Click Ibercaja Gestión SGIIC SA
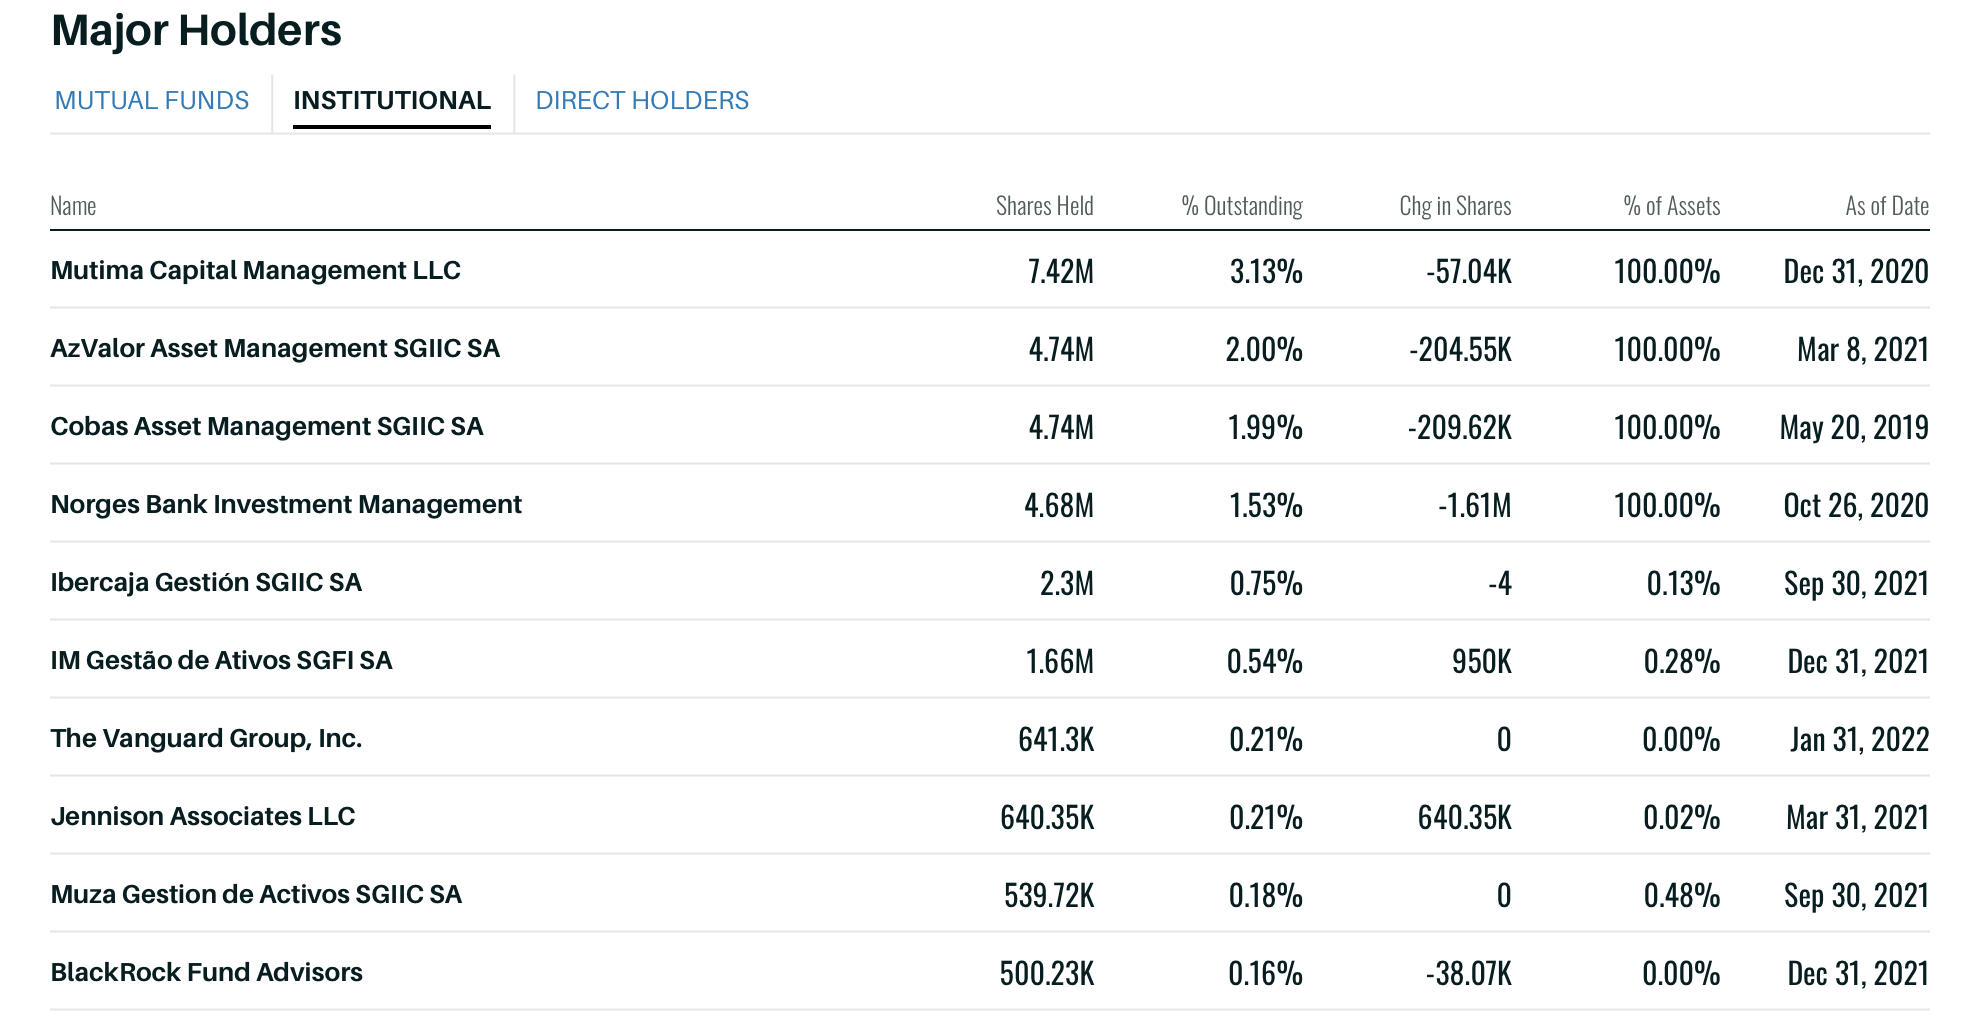The height and width of the screenshot is (1026, 1988). coord(206,583)
